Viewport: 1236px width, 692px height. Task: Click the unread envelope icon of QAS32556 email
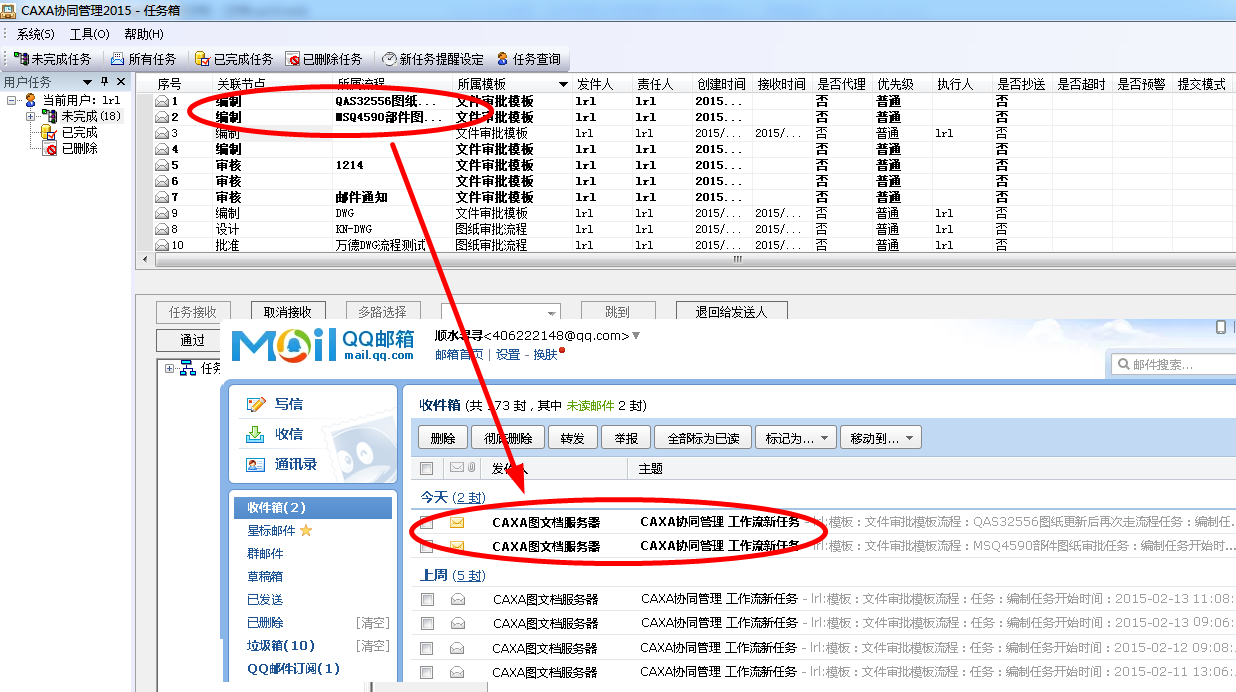pyautogui.click(x=457, y=522)
